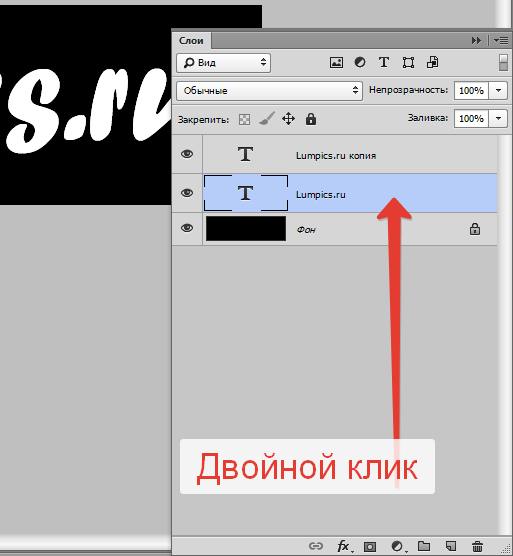Viewport: 513px width, 556px height.
Task: Select the Фон layer name
Action: click(x=306, y=230)
